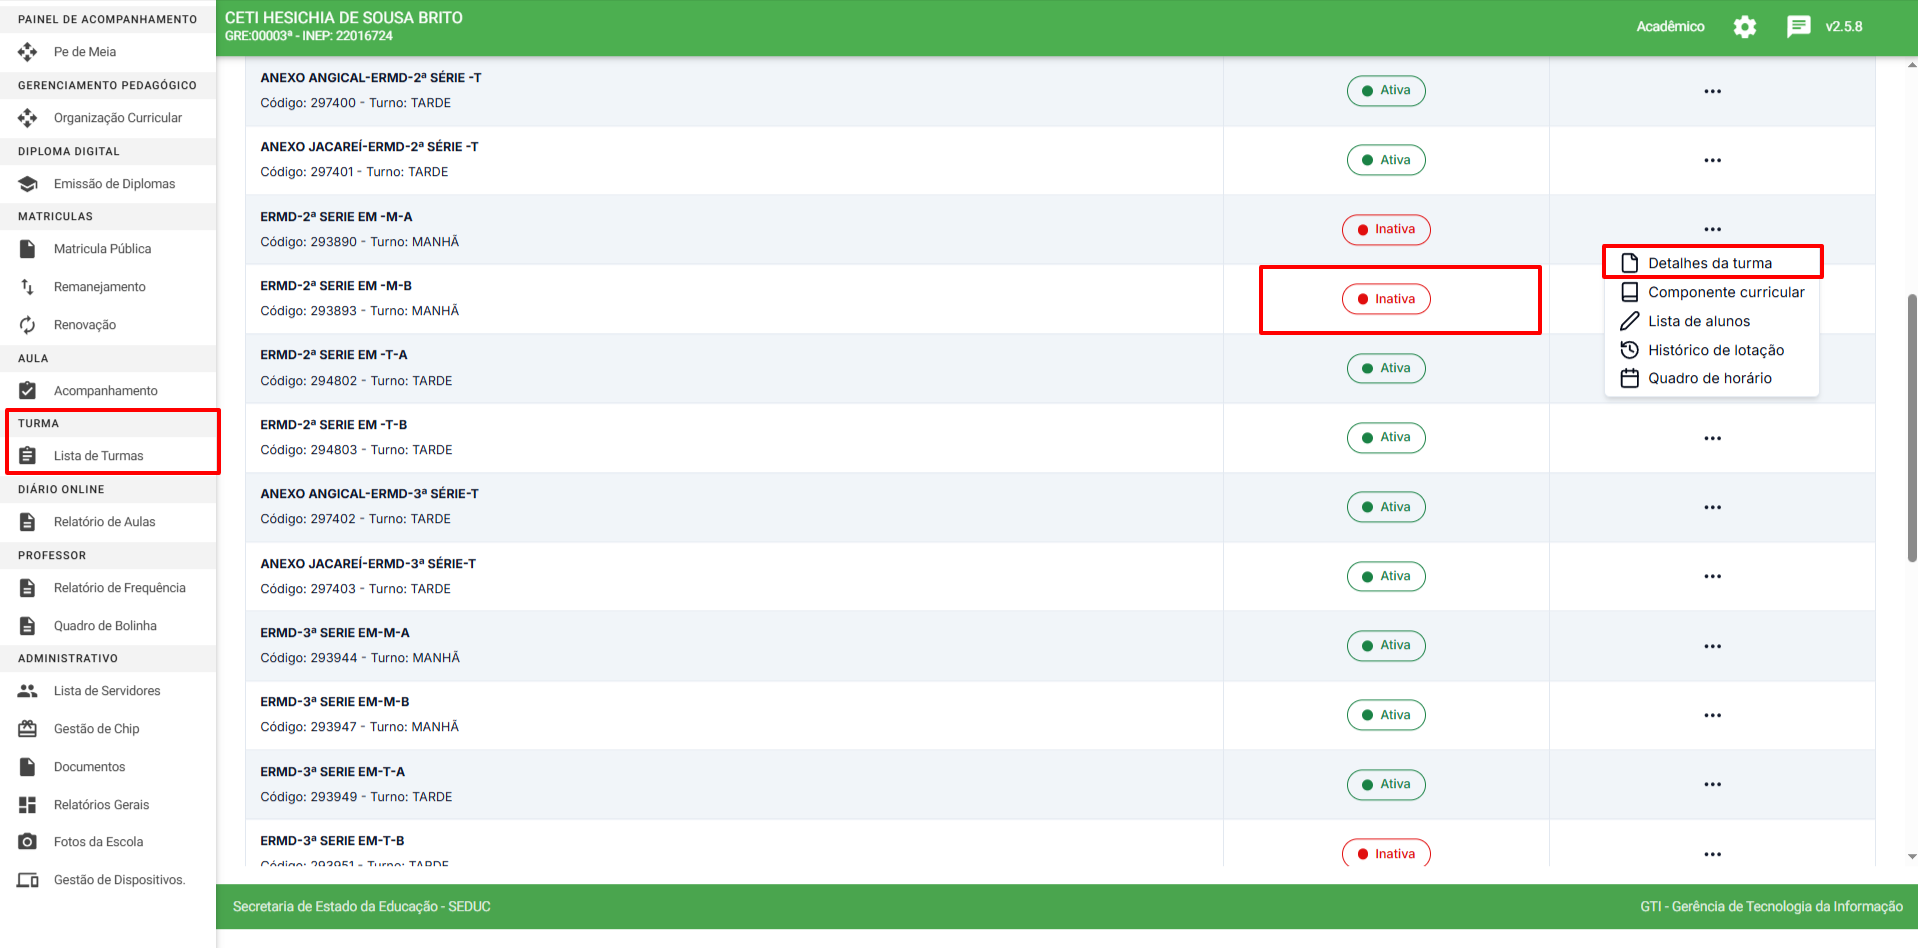The image size is (1918, 948).
Task: Click the Ativa status badge for ERMD-2ª SERIE EM-T-A
Action: [x=1386, y=368]
